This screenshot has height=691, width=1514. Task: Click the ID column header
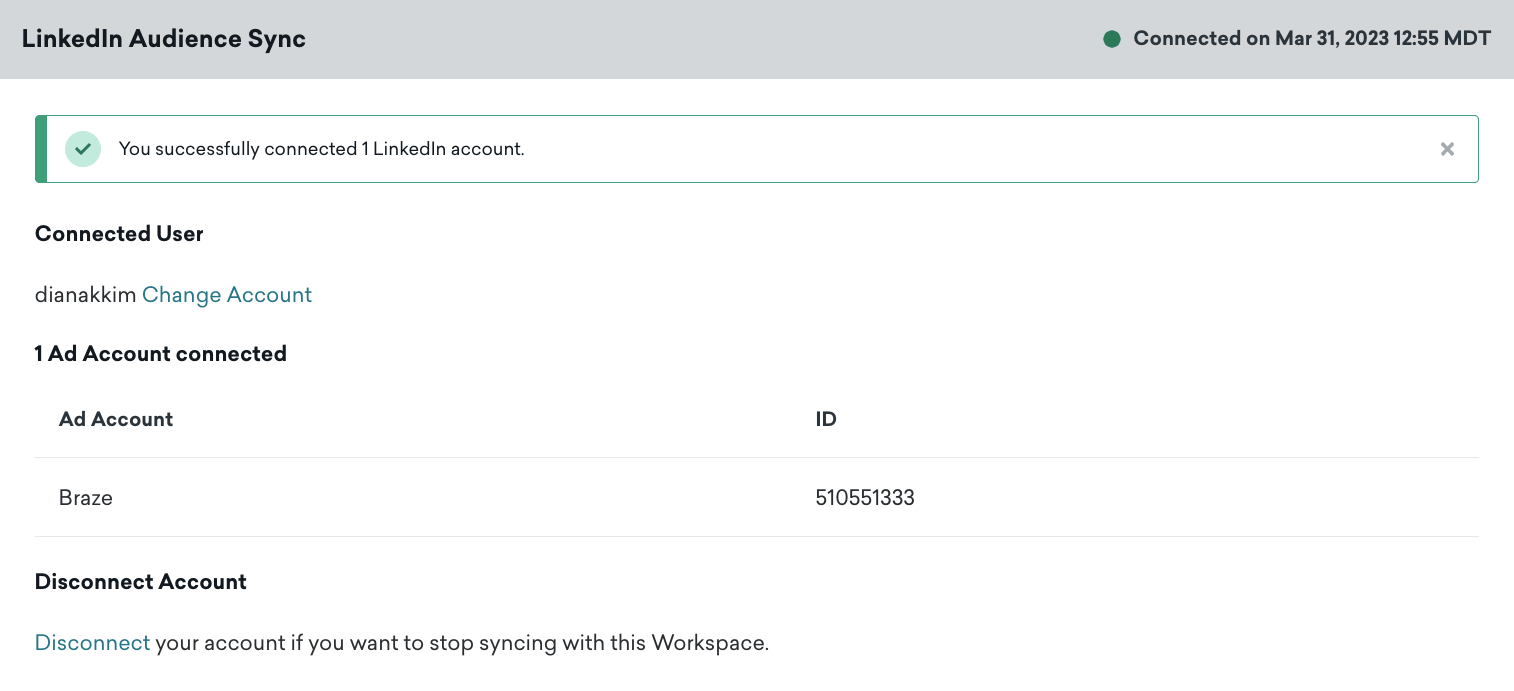tap(826, 419)
